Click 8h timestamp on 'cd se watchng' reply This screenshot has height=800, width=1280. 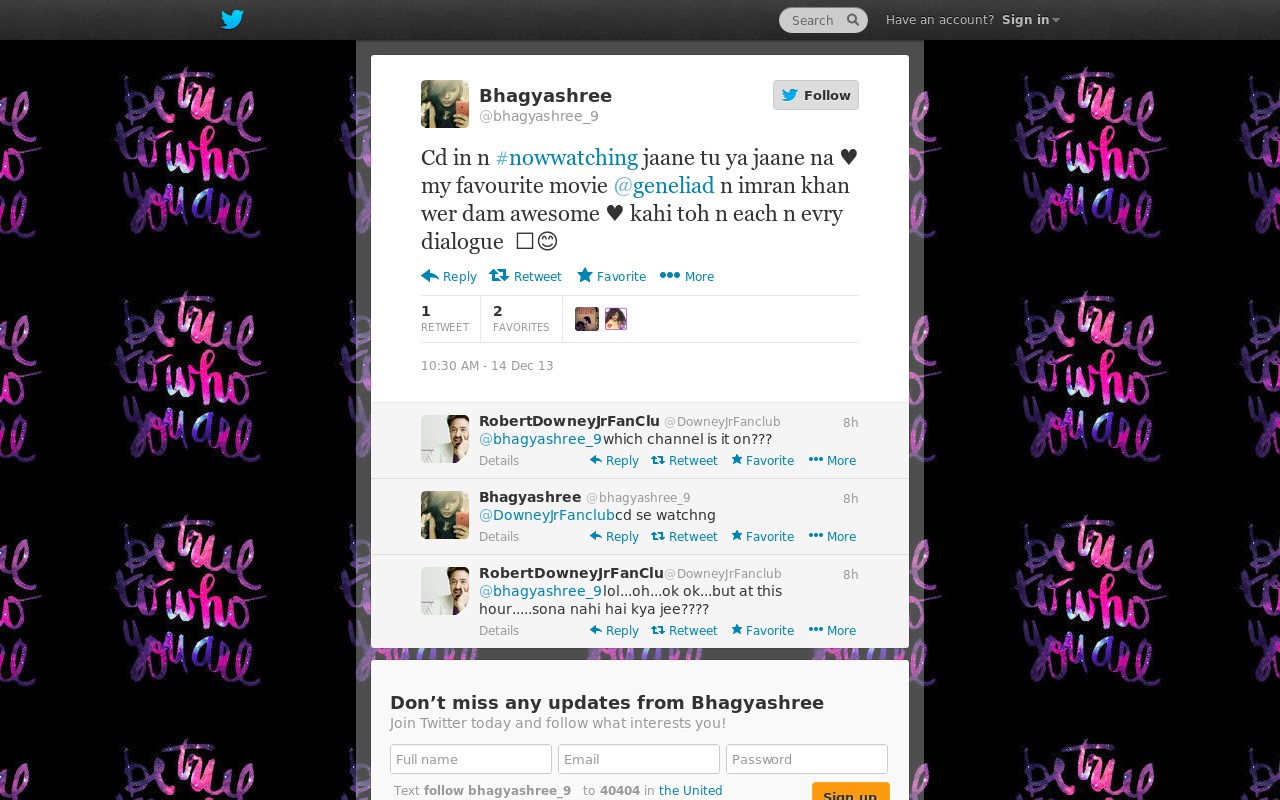point(850,499)
